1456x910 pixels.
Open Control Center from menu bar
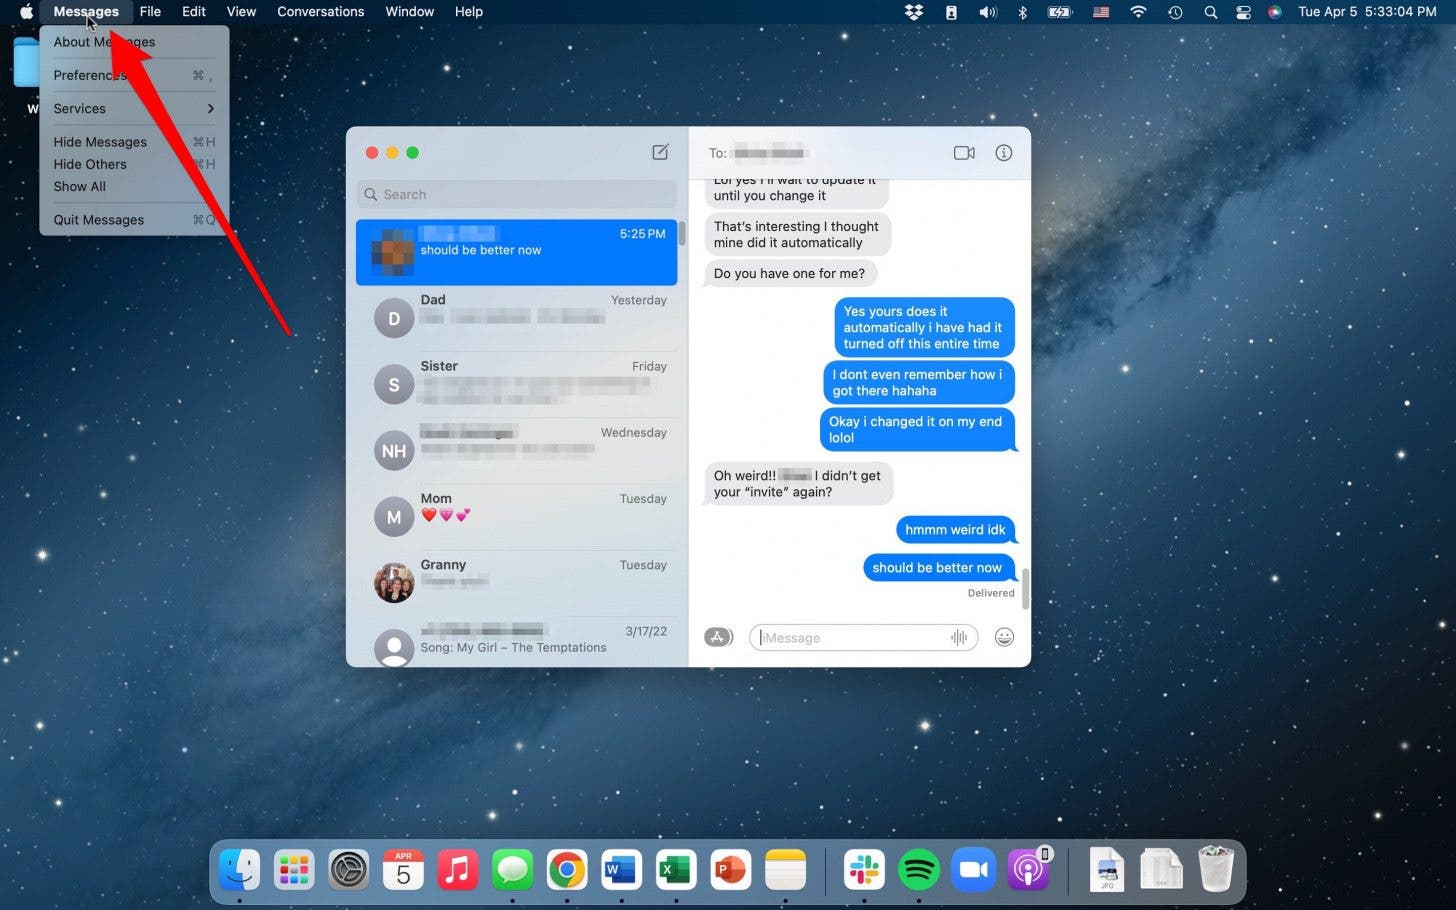[1243, 12]
